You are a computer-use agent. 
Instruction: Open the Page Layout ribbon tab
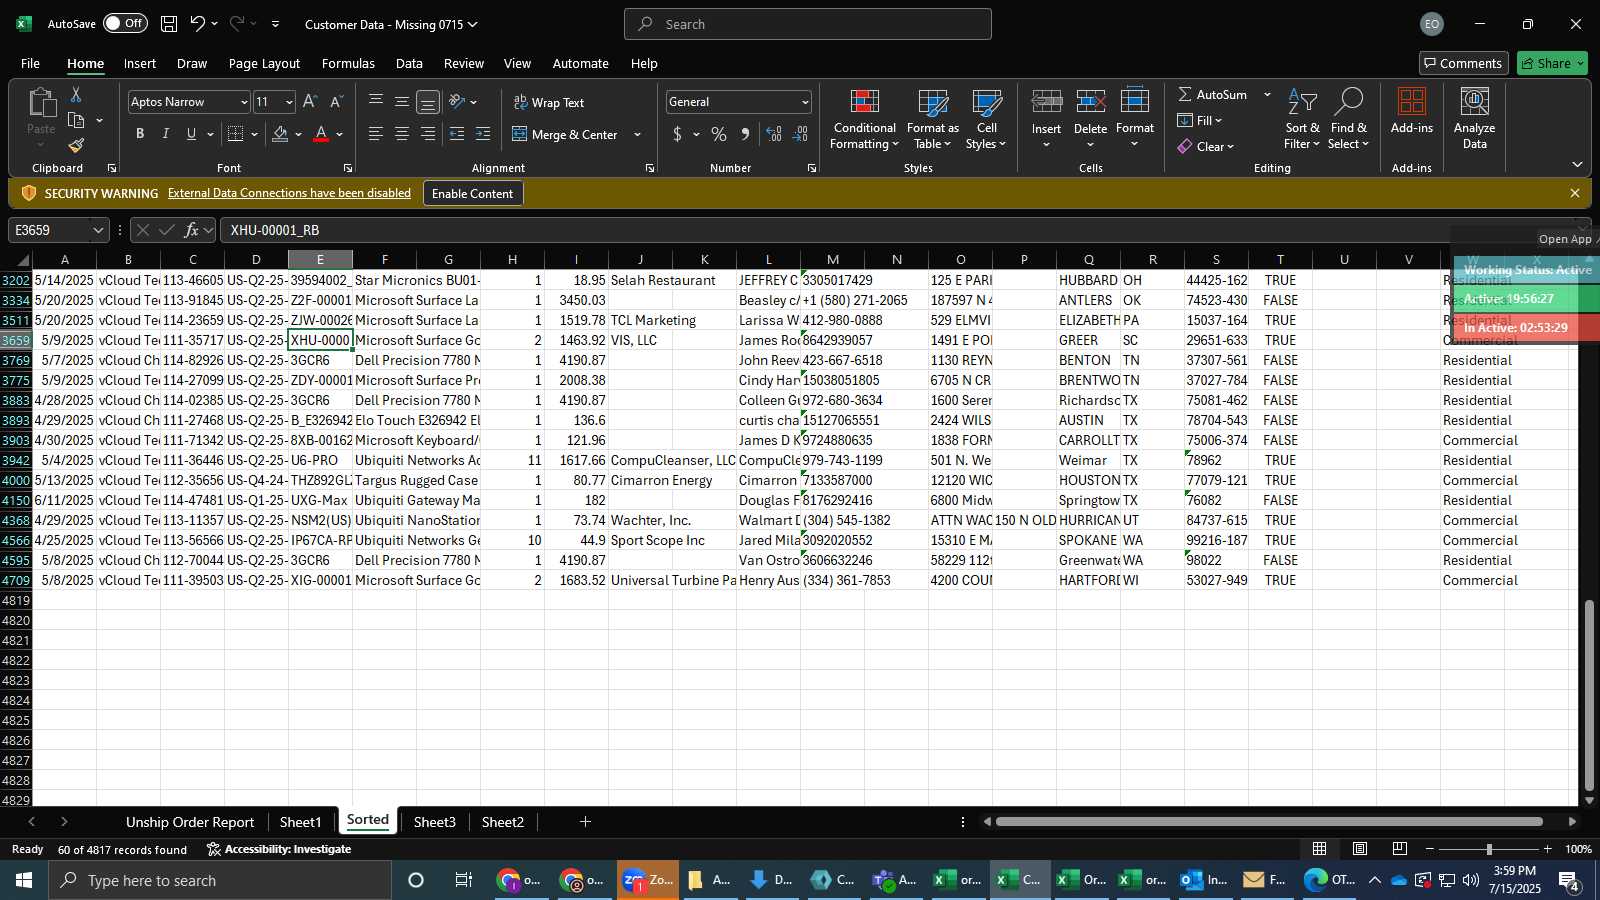264,63
